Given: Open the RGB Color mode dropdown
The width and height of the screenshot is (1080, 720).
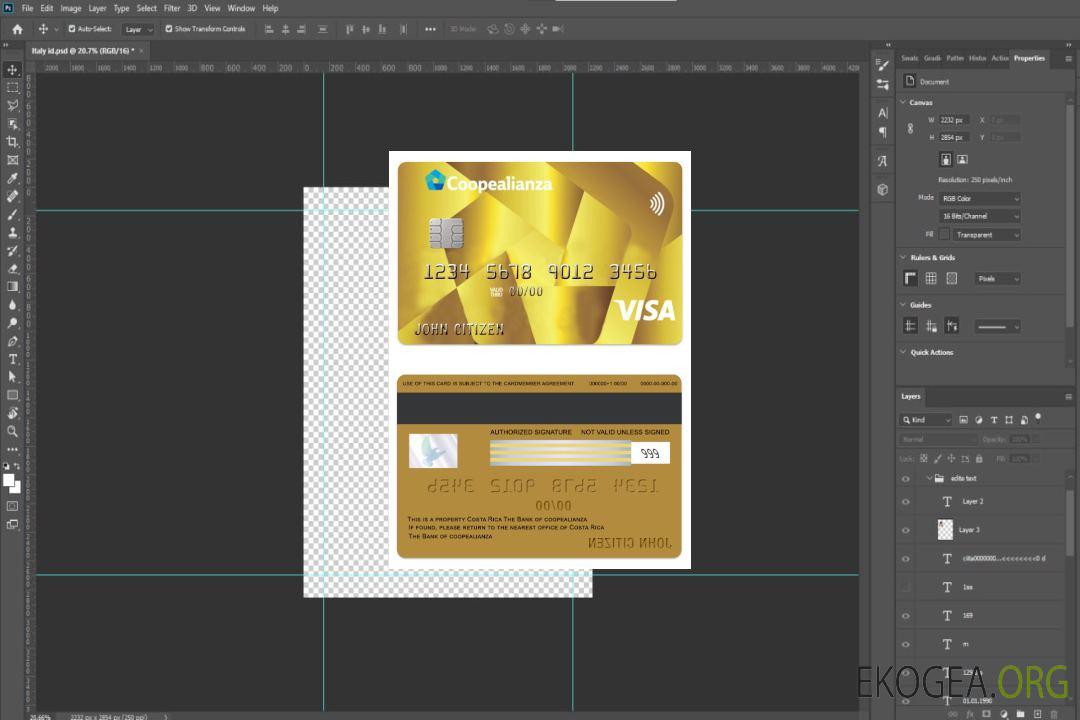Looking at the screenshot, I should (979, 198).
